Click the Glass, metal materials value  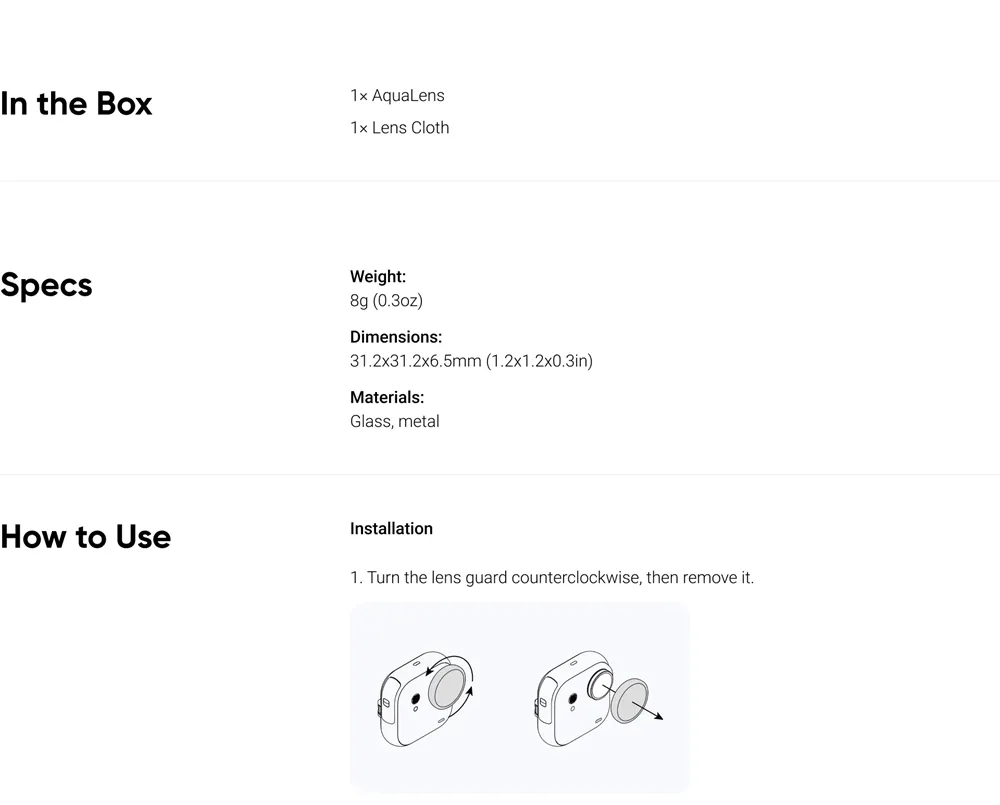tap(395, 421)
